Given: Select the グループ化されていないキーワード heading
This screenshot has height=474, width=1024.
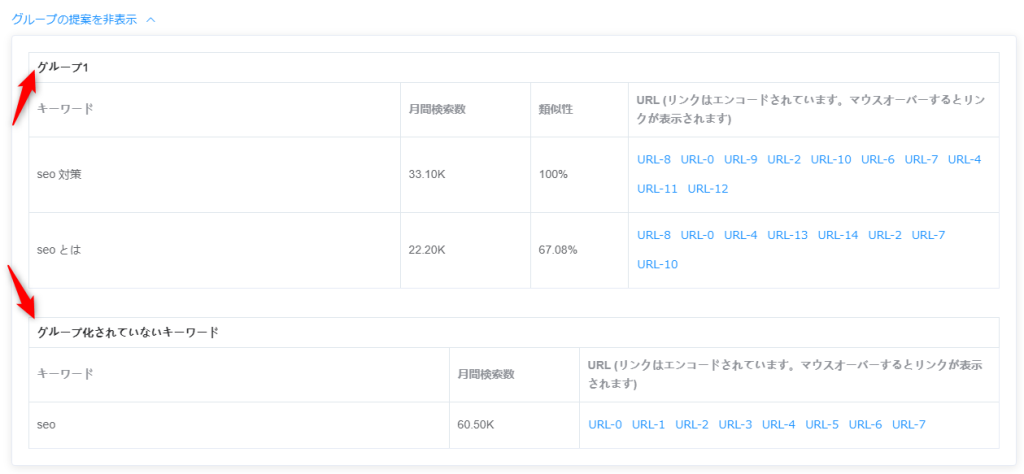Looking at the screenshot, I should 127,332.
